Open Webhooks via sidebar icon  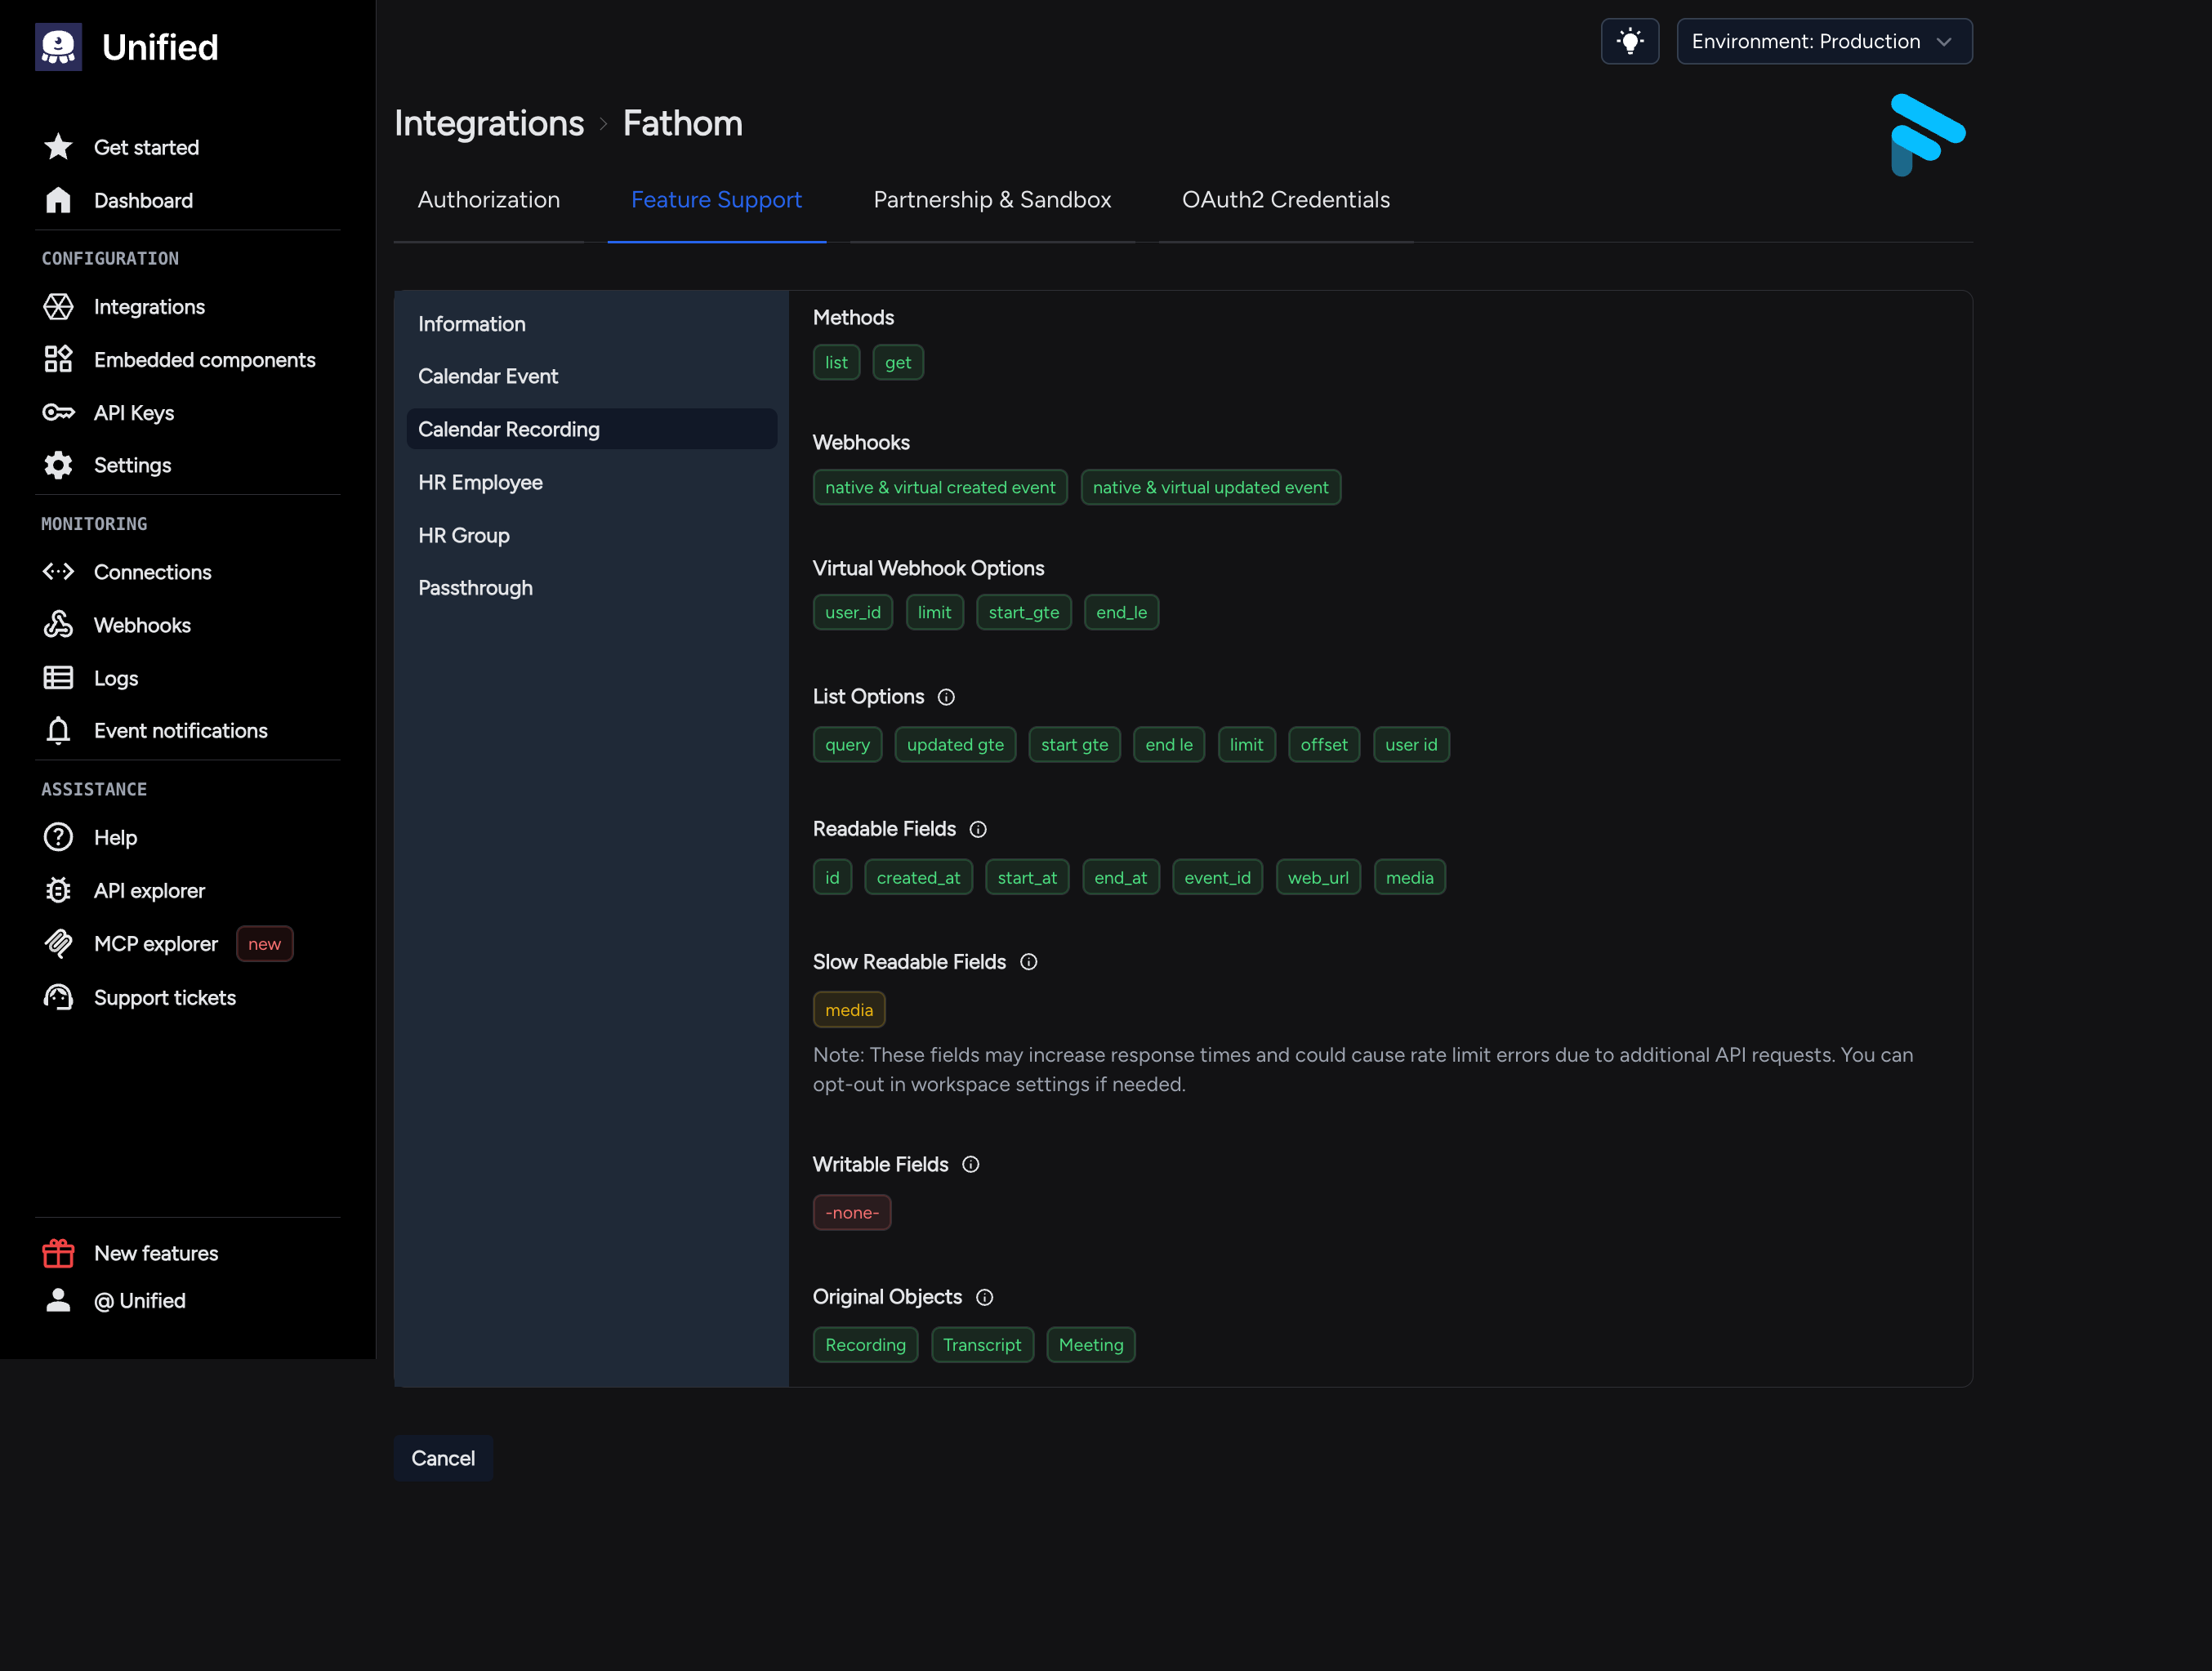[x=58, y=625]
